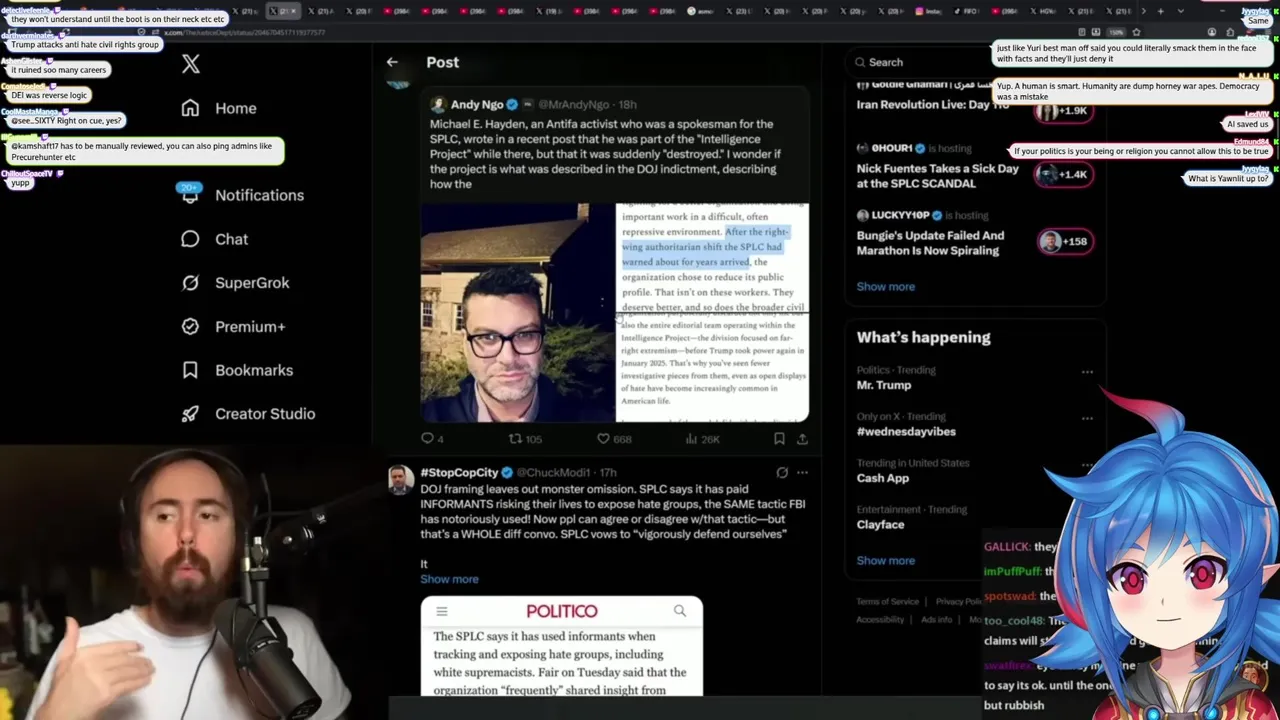Bookmark Andy Ngo's post
This screenshot has height=720, width=1280.
point(779,438)
